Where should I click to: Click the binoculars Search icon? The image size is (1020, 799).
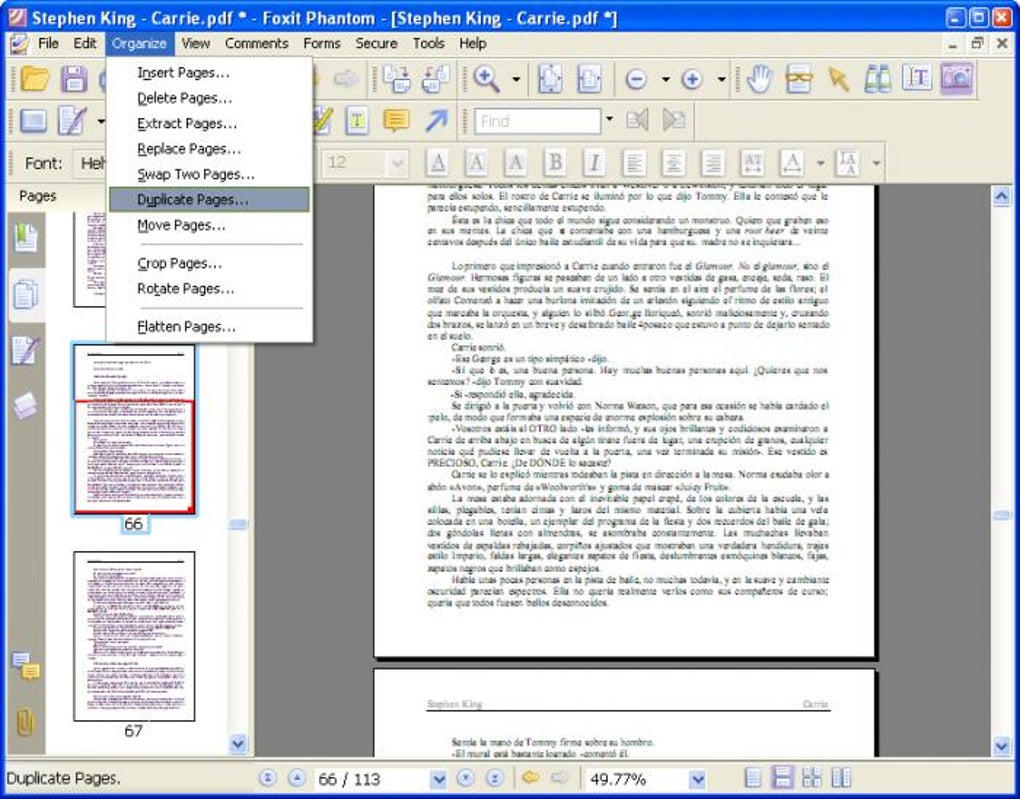pos(878,79)
